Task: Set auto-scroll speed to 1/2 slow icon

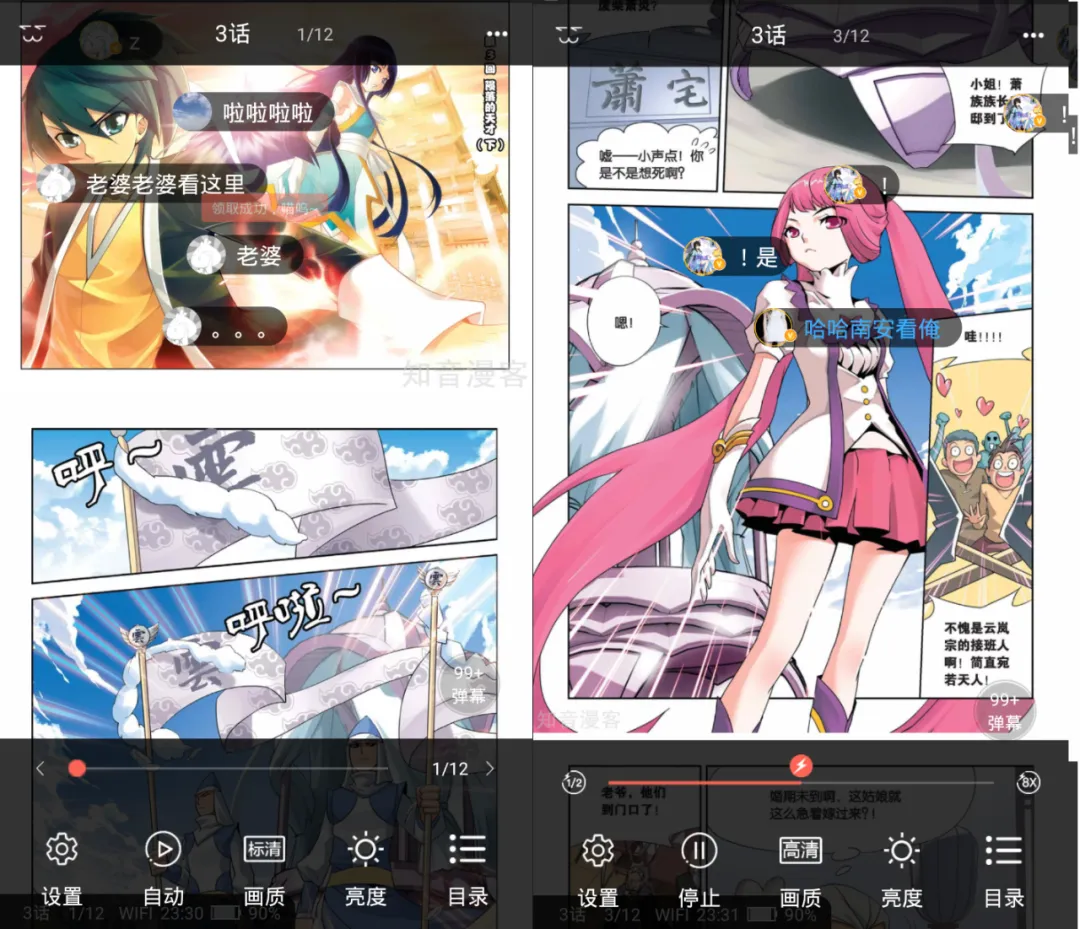Action: click(x=574, y=782)
